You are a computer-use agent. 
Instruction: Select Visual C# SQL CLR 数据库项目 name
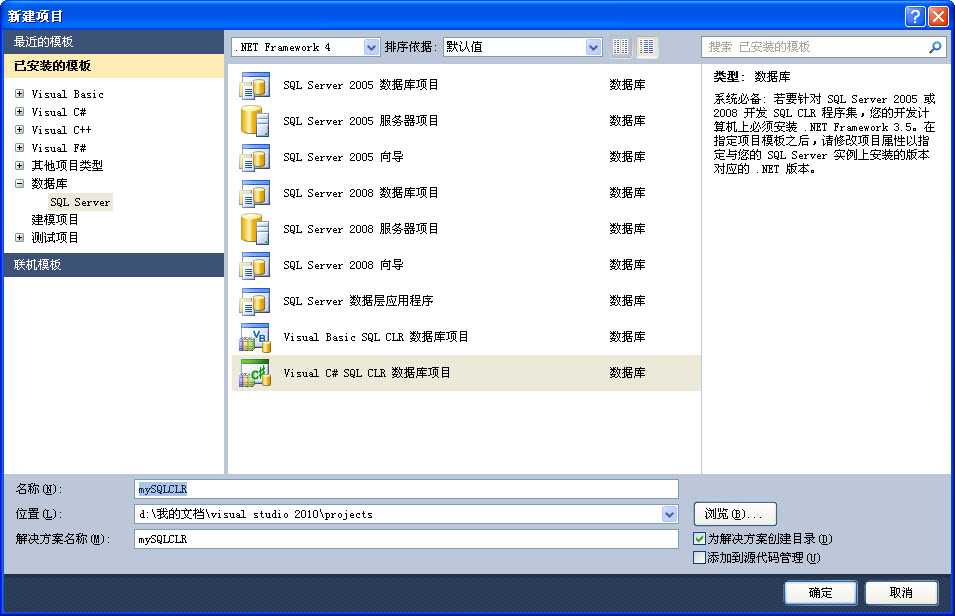pyautogui.click(x=367, y=373)
